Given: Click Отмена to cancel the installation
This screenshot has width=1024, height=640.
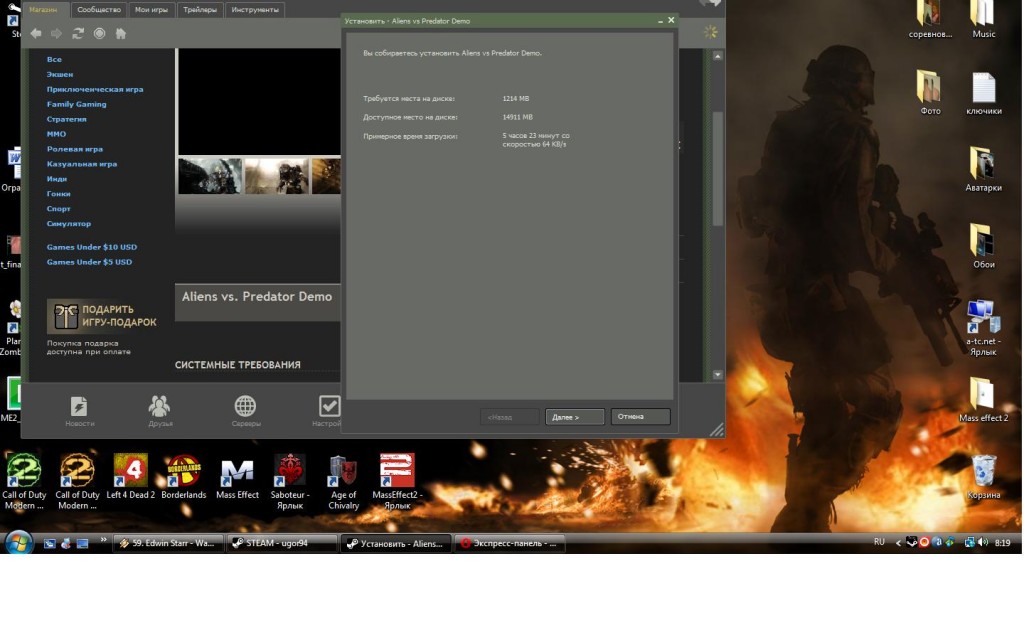Looking at the screenshot, I should click(641, 417).
